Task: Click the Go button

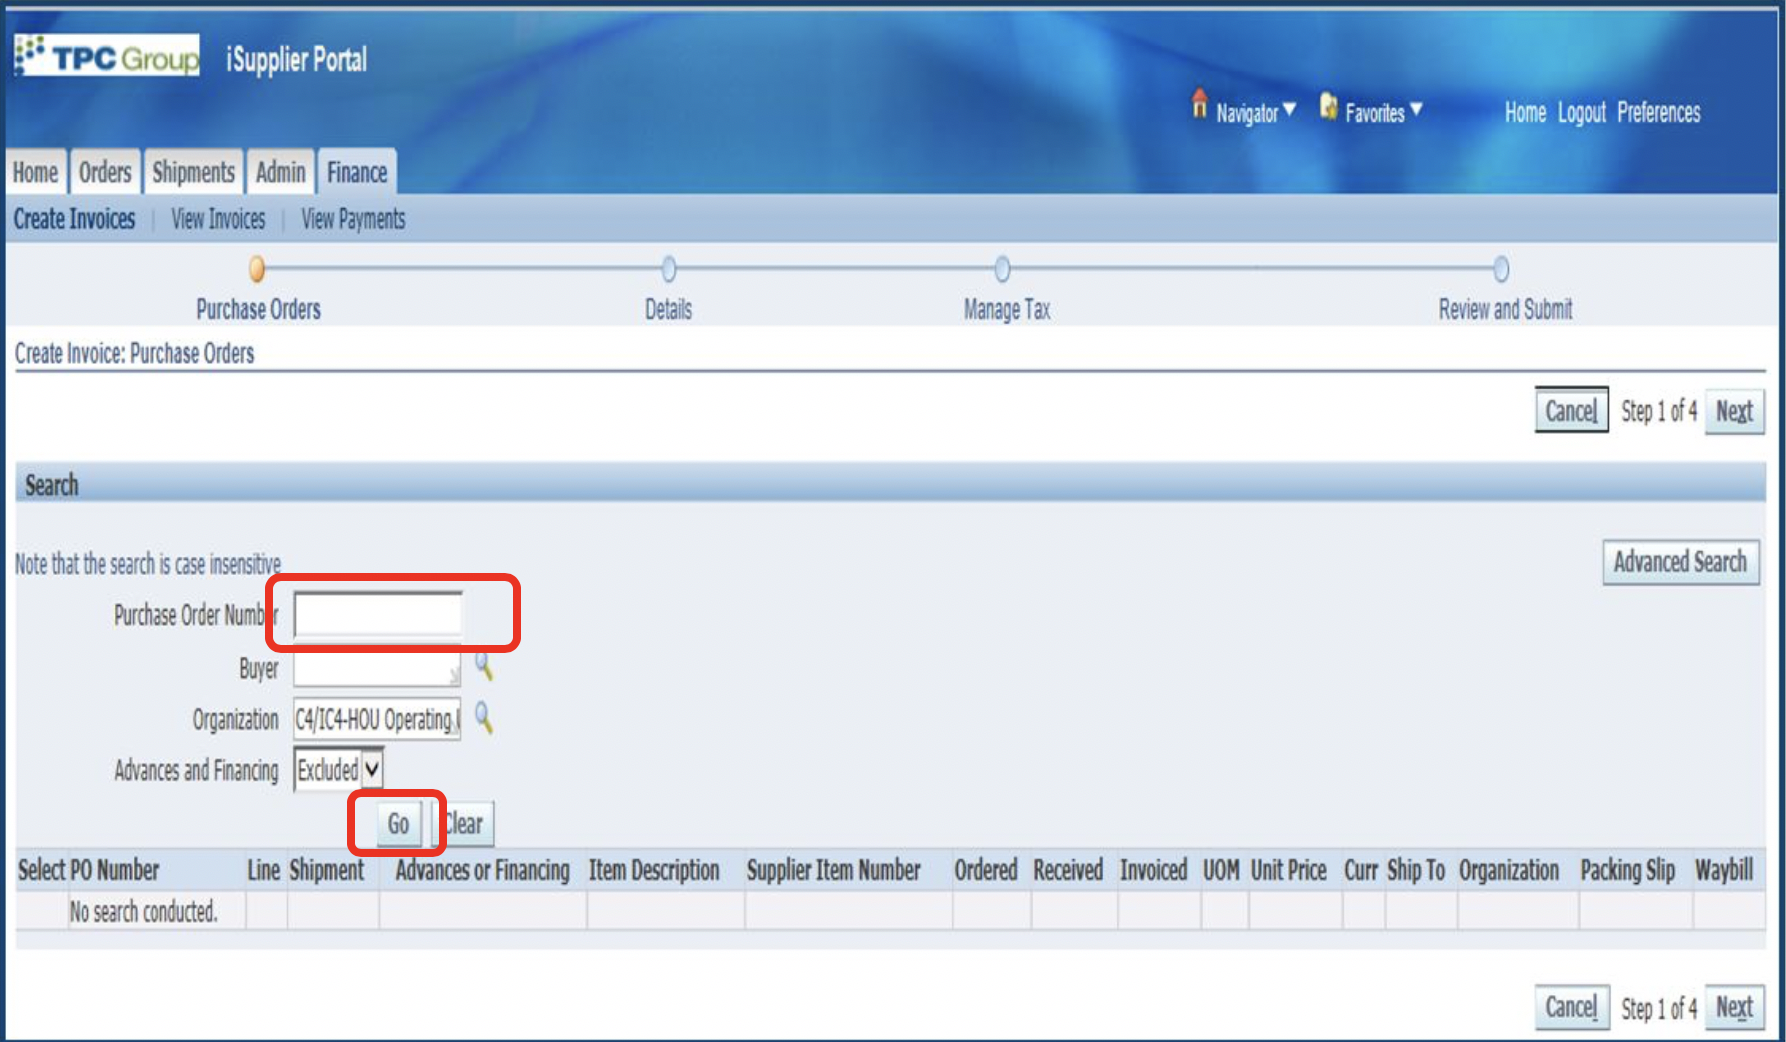Action: (x=398, y=824)
